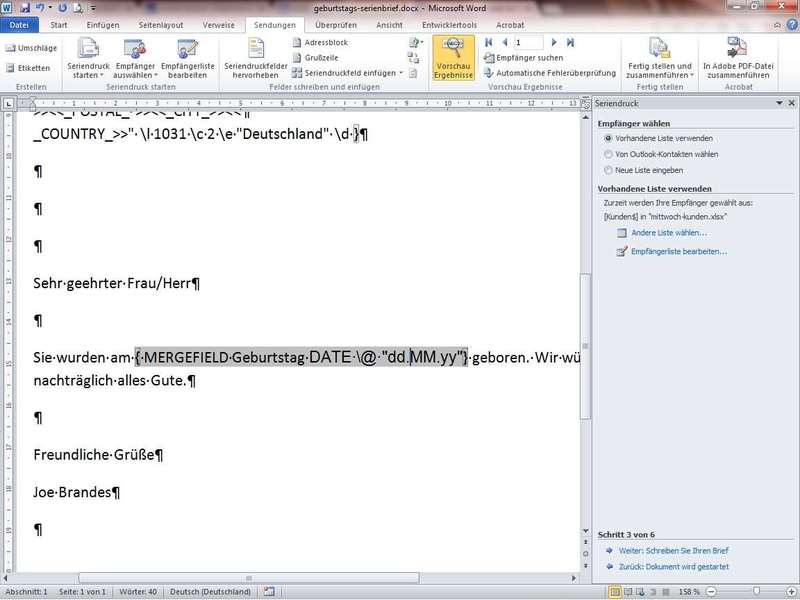This screenshot has height=600, width=800.
Task: Switch to the Einfügen tab
Action: coord(103,24)
